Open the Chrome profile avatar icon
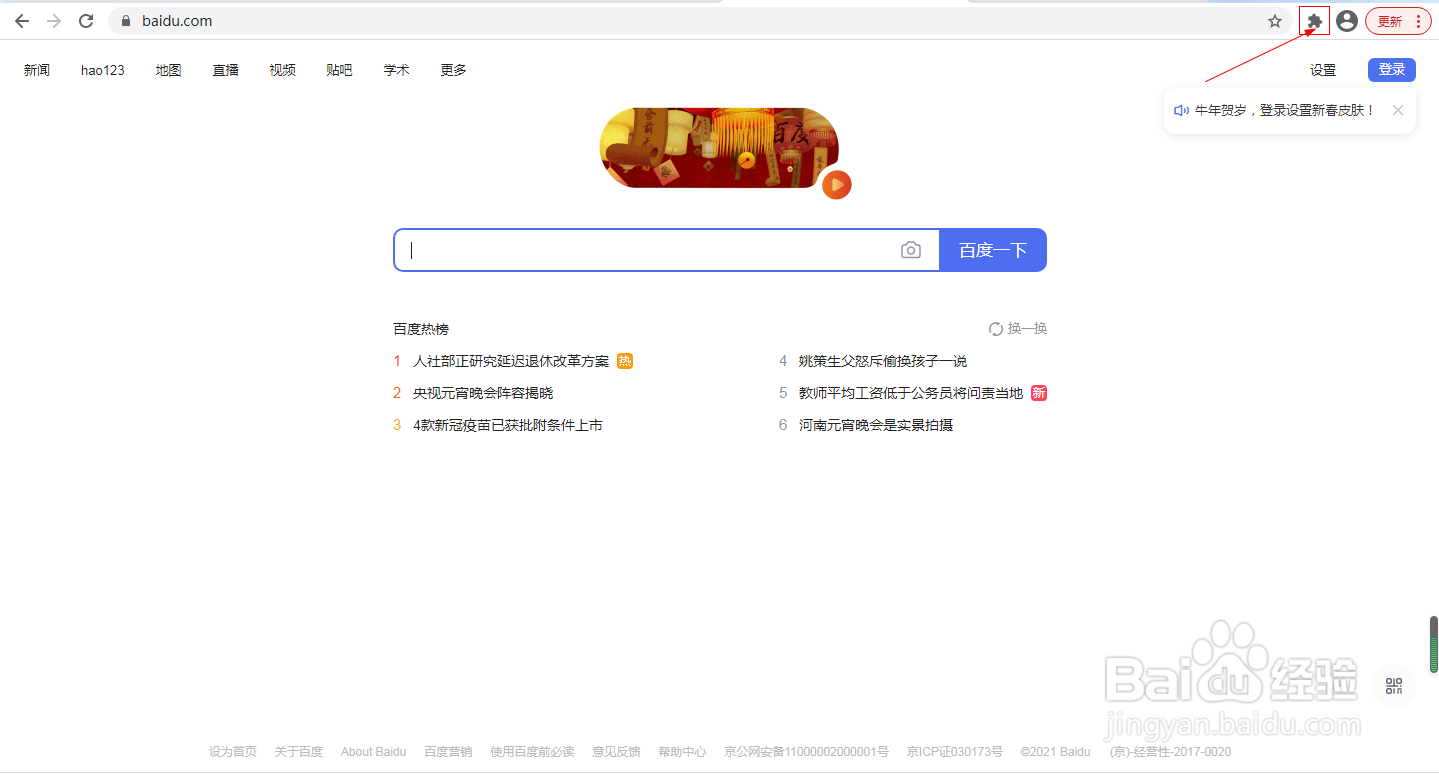The image size is (1439, 774). pyautogui.click(x=1347, y=21)
